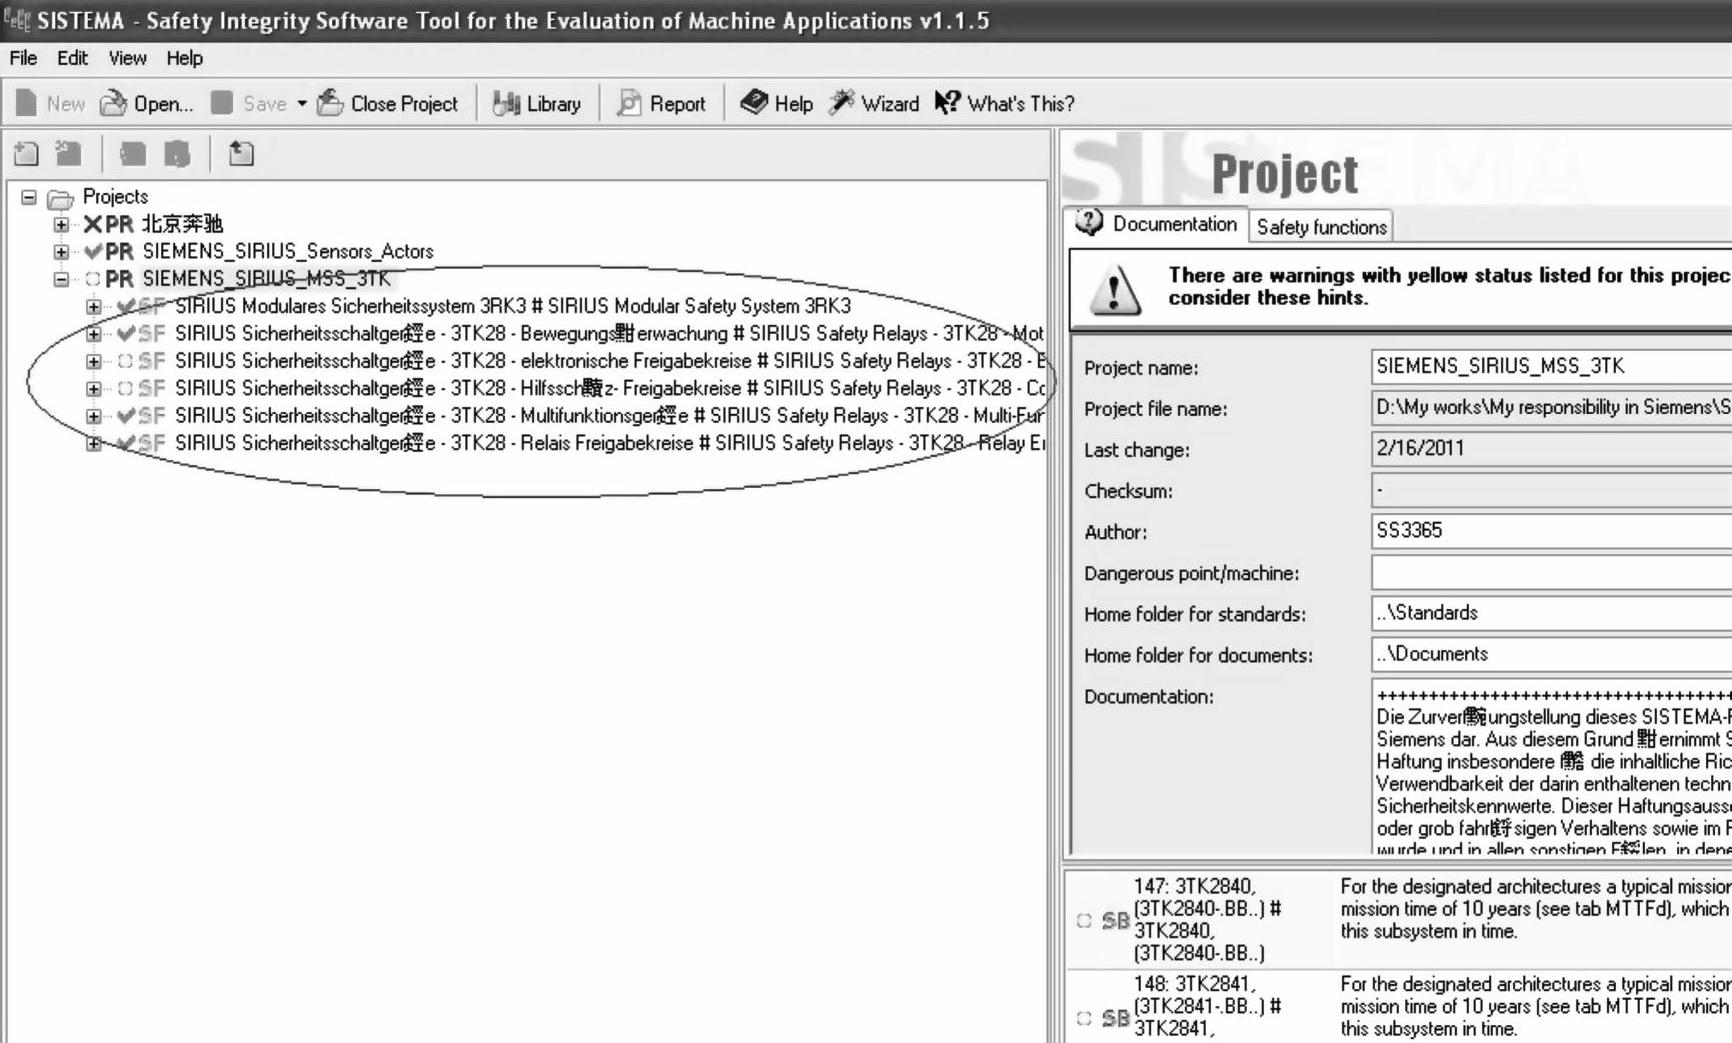This screenshot has width=1732, height=1043.
Task: Expand the 3TK28 Relais Freigabekreise node
Action: 93,443
